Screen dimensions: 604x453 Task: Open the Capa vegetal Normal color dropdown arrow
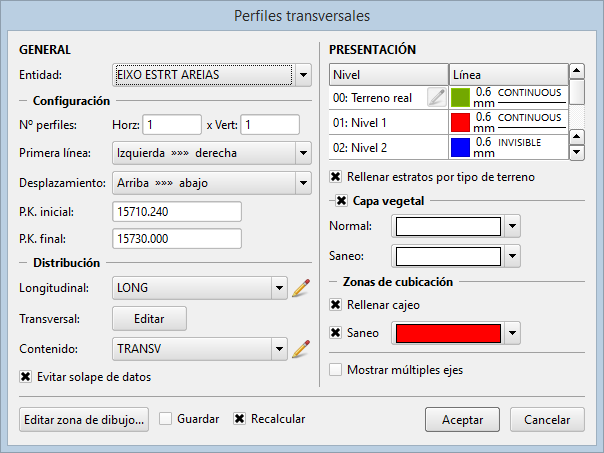click(512, 226)
